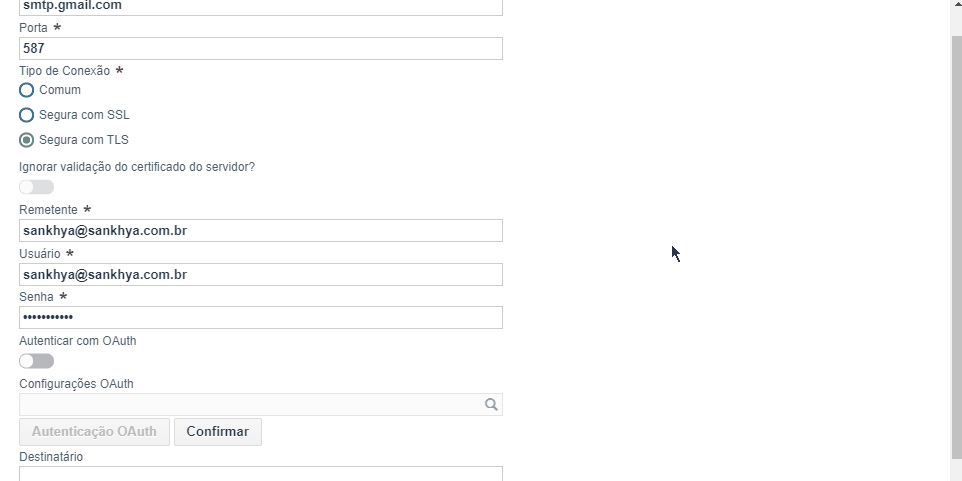The height and width of the screenshot is (481, 962).
Task: Click the Usuário email field
Action: coord(261,275)
